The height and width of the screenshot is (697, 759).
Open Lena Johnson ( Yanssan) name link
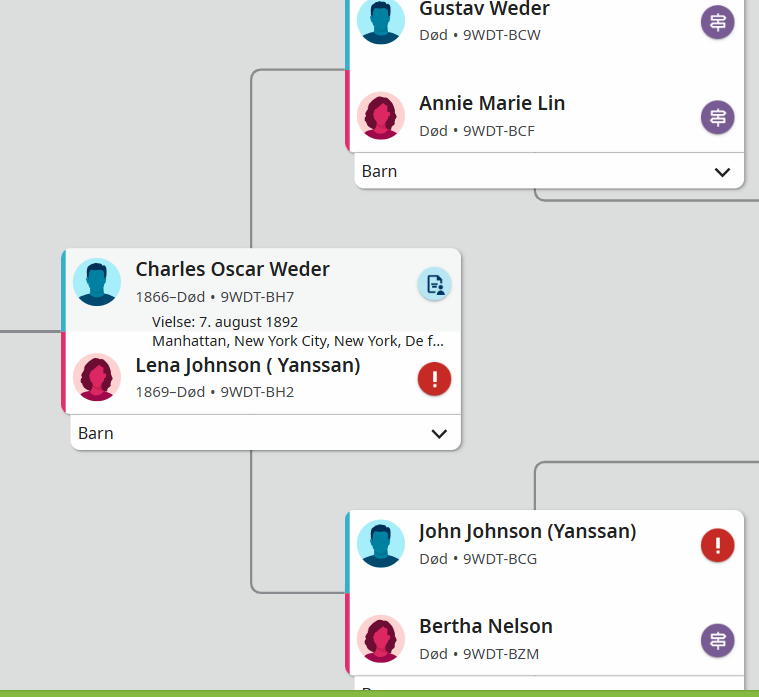(x=247, y=365)
